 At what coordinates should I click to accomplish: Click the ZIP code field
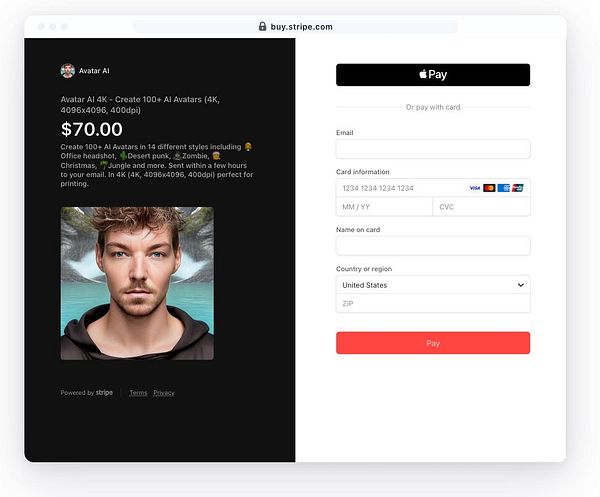[x=433, y=303]
